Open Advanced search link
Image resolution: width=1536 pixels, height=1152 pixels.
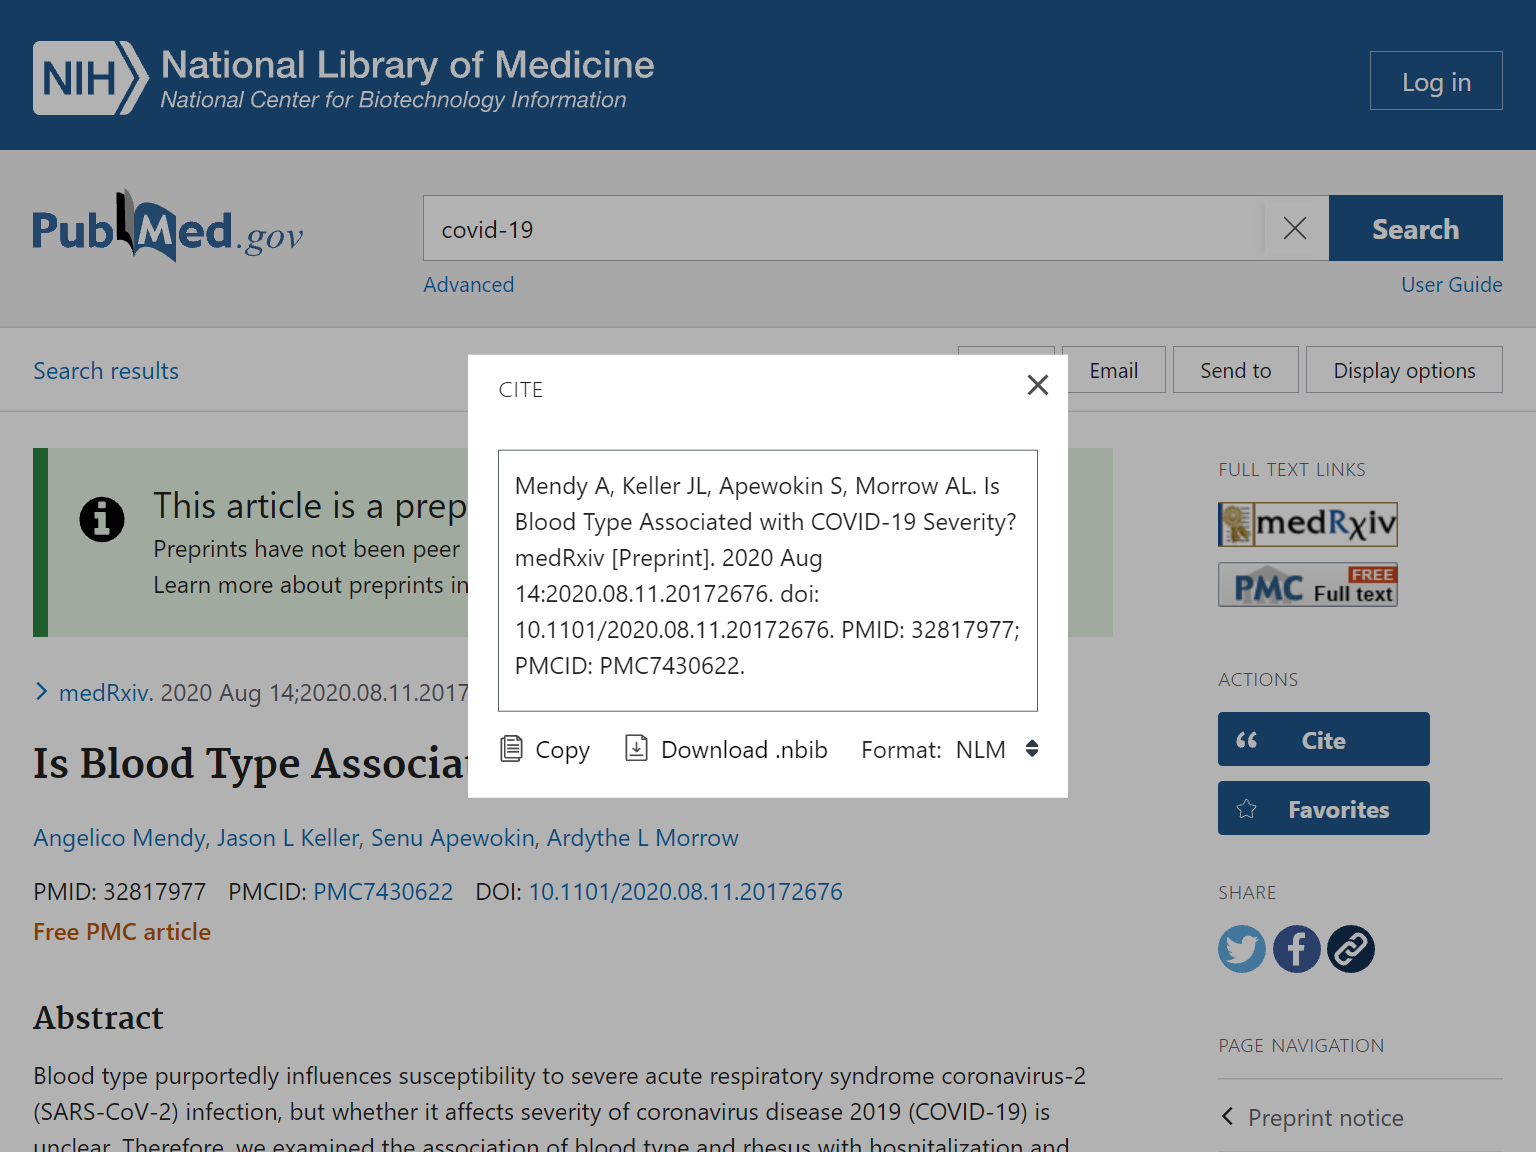(468, 285)
